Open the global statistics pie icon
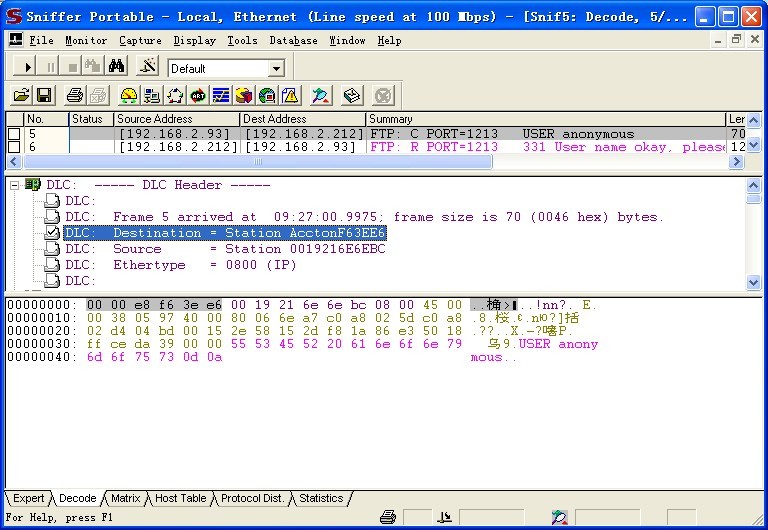Viewport: 768px width, 530px height. (267, 95)
